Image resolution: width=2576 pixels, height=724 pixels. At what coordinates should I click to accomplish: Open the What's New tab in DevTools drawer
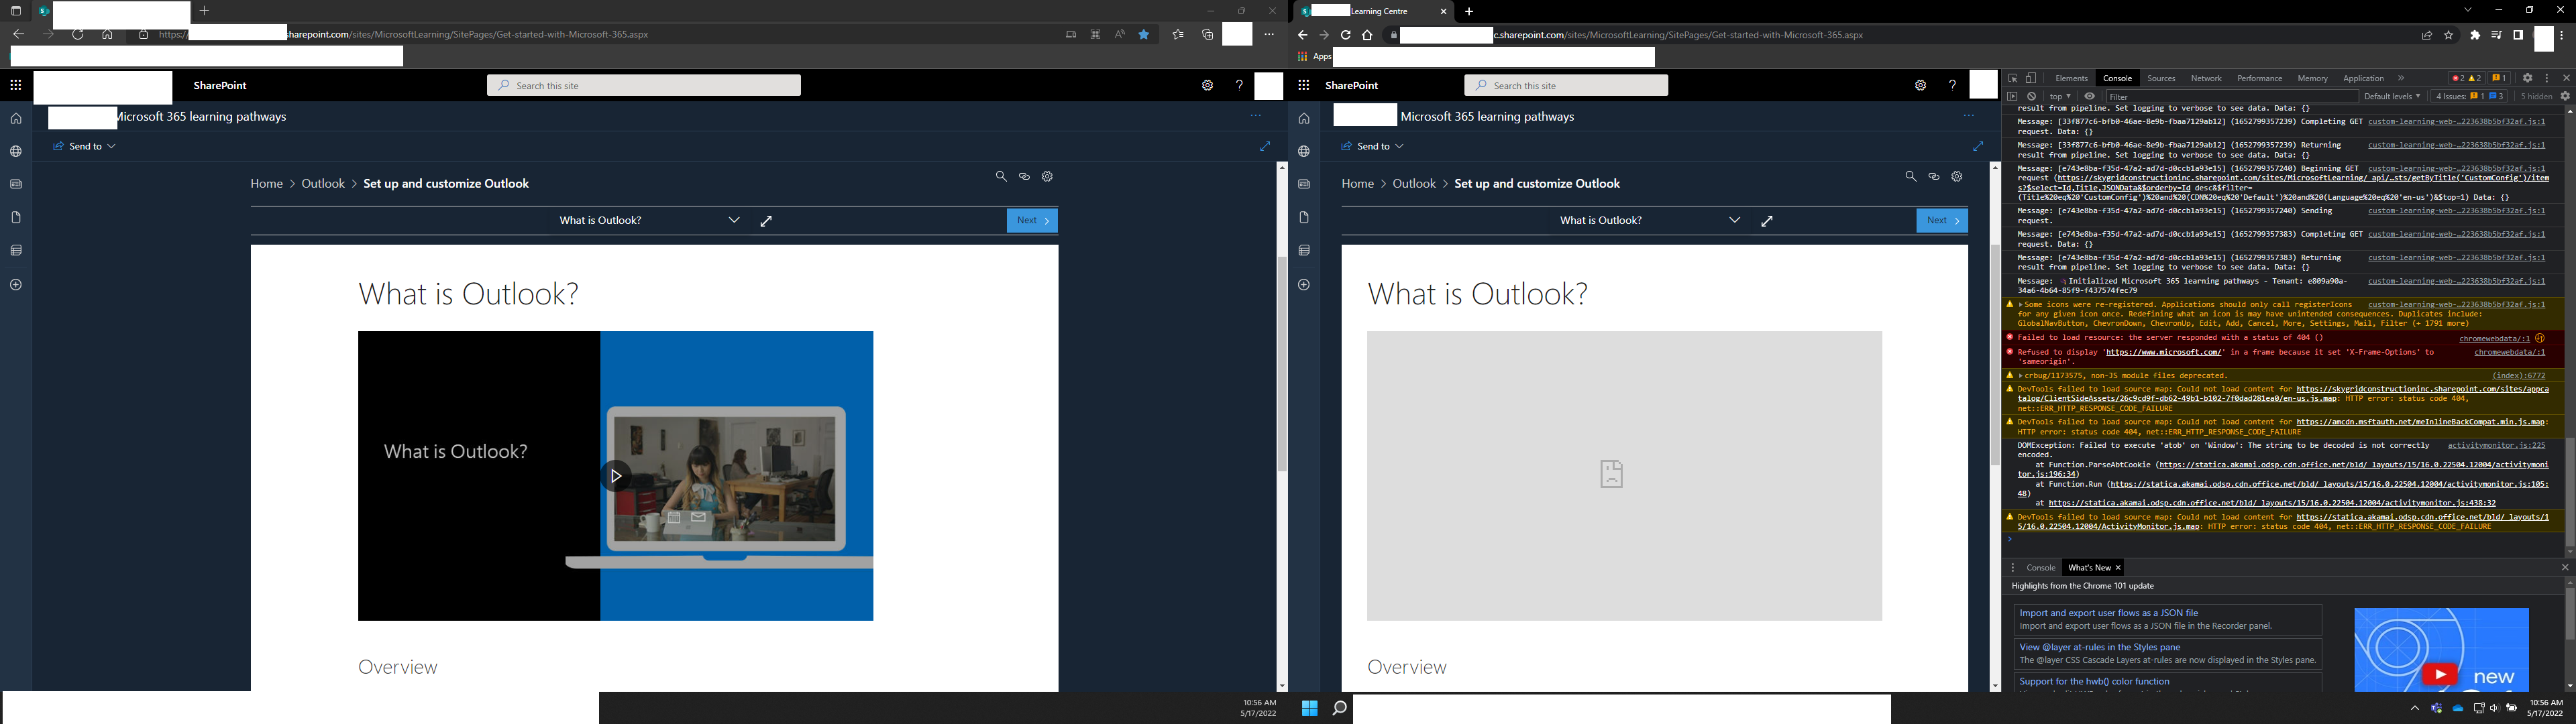click(x=2090, y=567)
